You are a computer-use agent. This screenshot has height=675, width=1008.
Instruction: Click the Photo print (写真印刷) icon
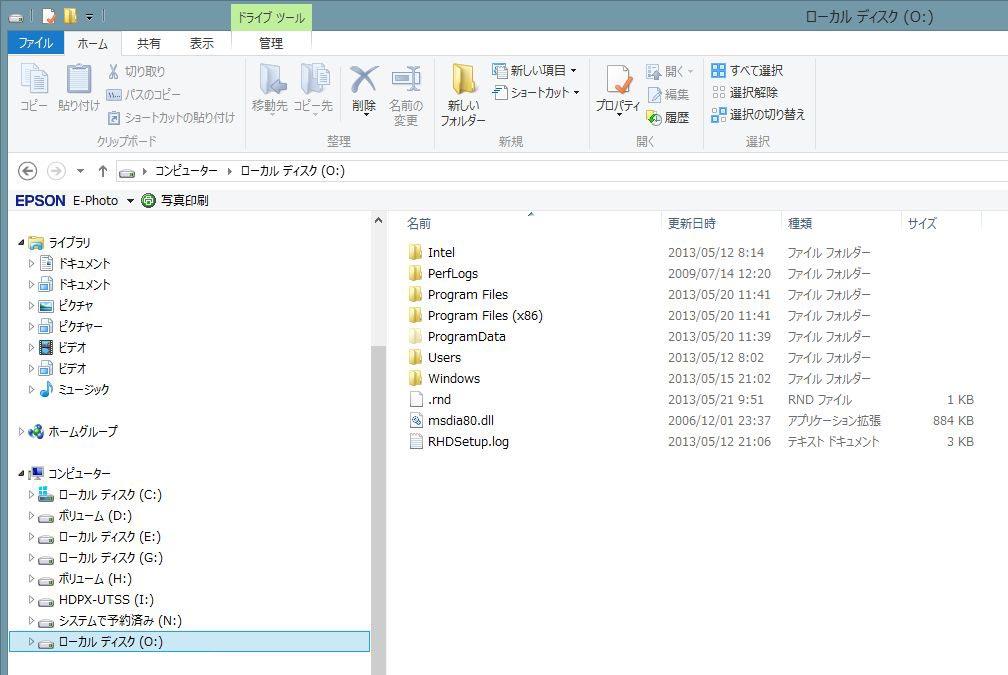148,201
